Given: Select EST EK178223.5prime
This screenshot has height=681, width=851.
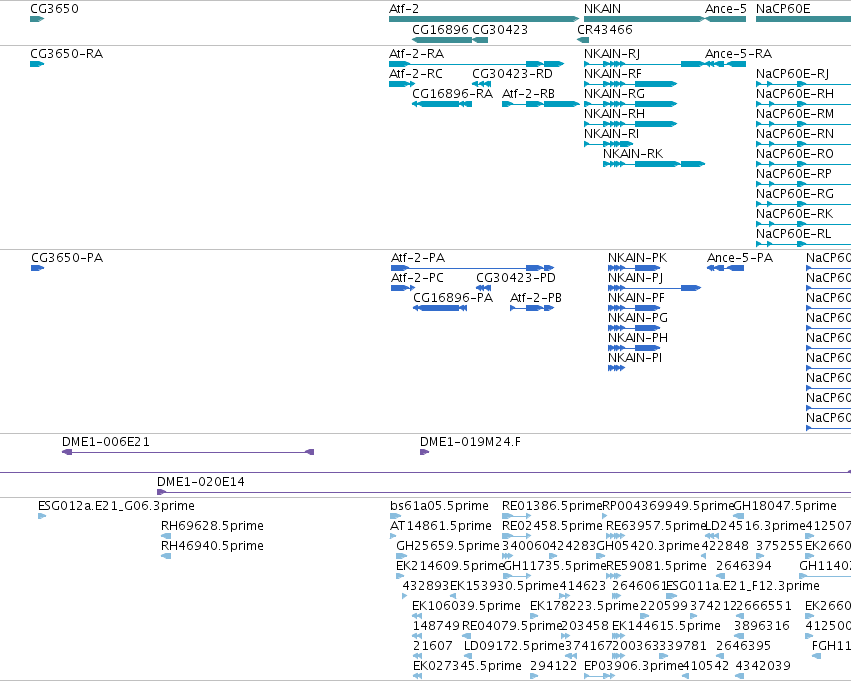Looking at the screenshot, I should tap(585, 606).
